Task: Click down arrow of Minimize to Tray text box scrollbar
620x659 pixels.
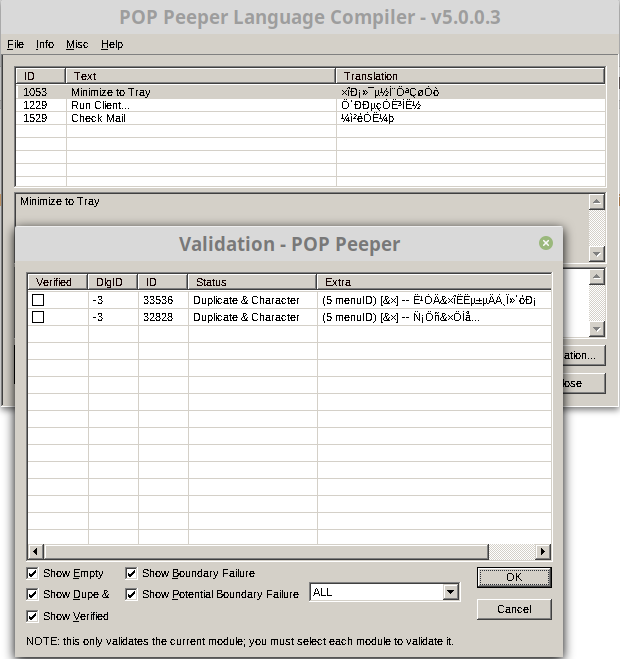Action: 597,253
